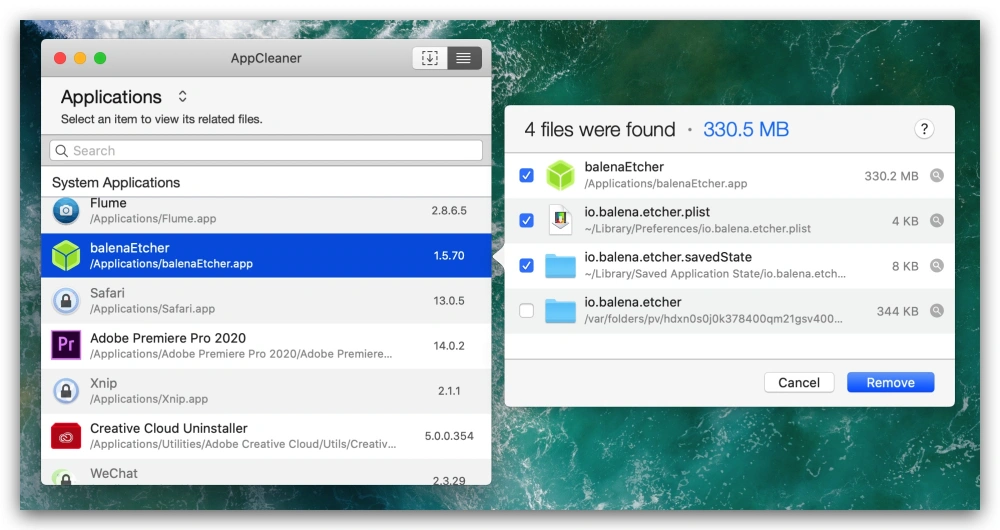Select Creative Cloud Uninstaller row
Image resolution: width=1000 pixels, height=530 pixels.
[266, 436]
